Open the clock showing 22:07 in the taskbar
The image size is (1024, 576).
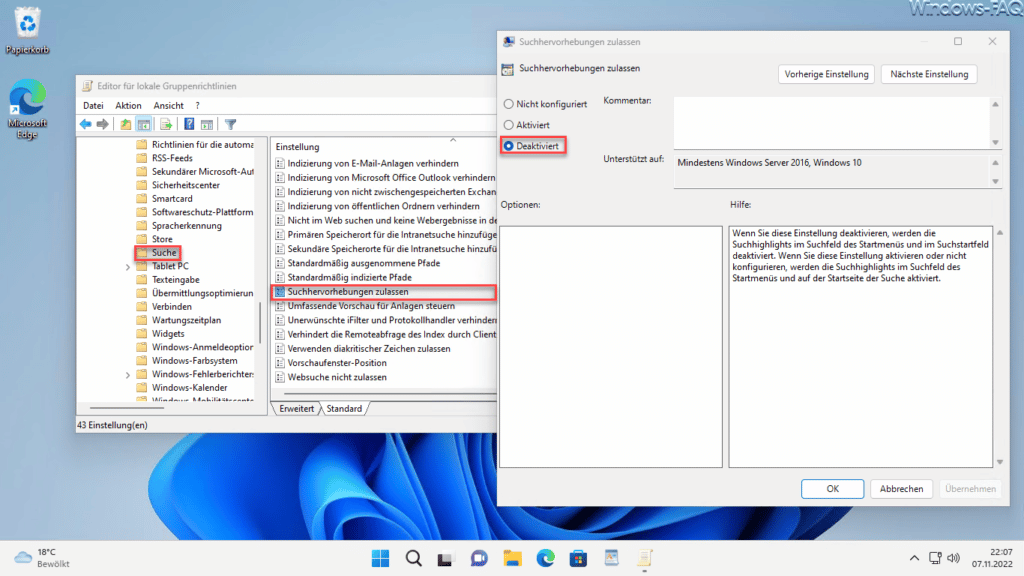click(991, 558)
